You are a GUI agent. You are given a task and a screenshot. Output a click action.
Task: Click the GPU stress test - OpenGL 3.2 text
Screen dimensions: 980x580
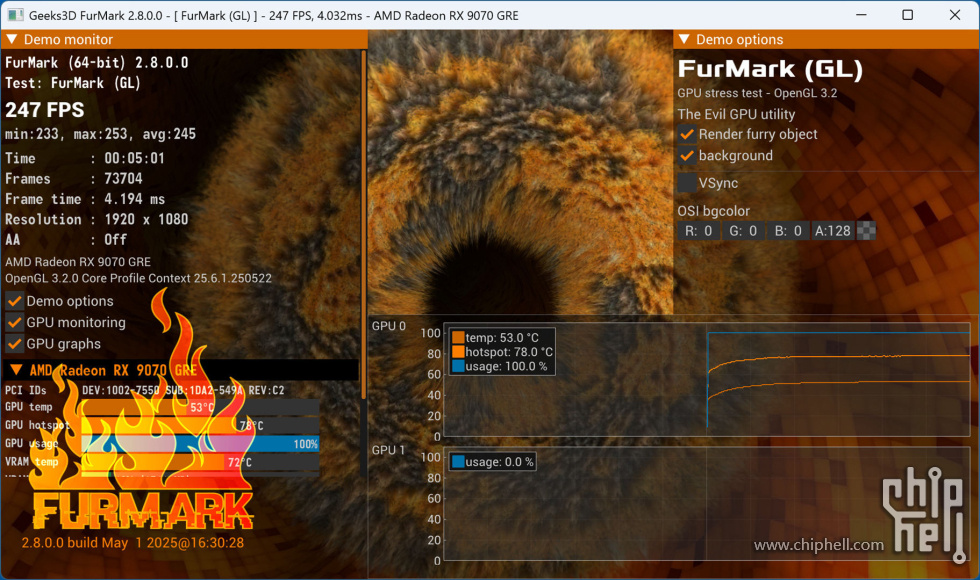pyautogui.click(x=758, y=93)
